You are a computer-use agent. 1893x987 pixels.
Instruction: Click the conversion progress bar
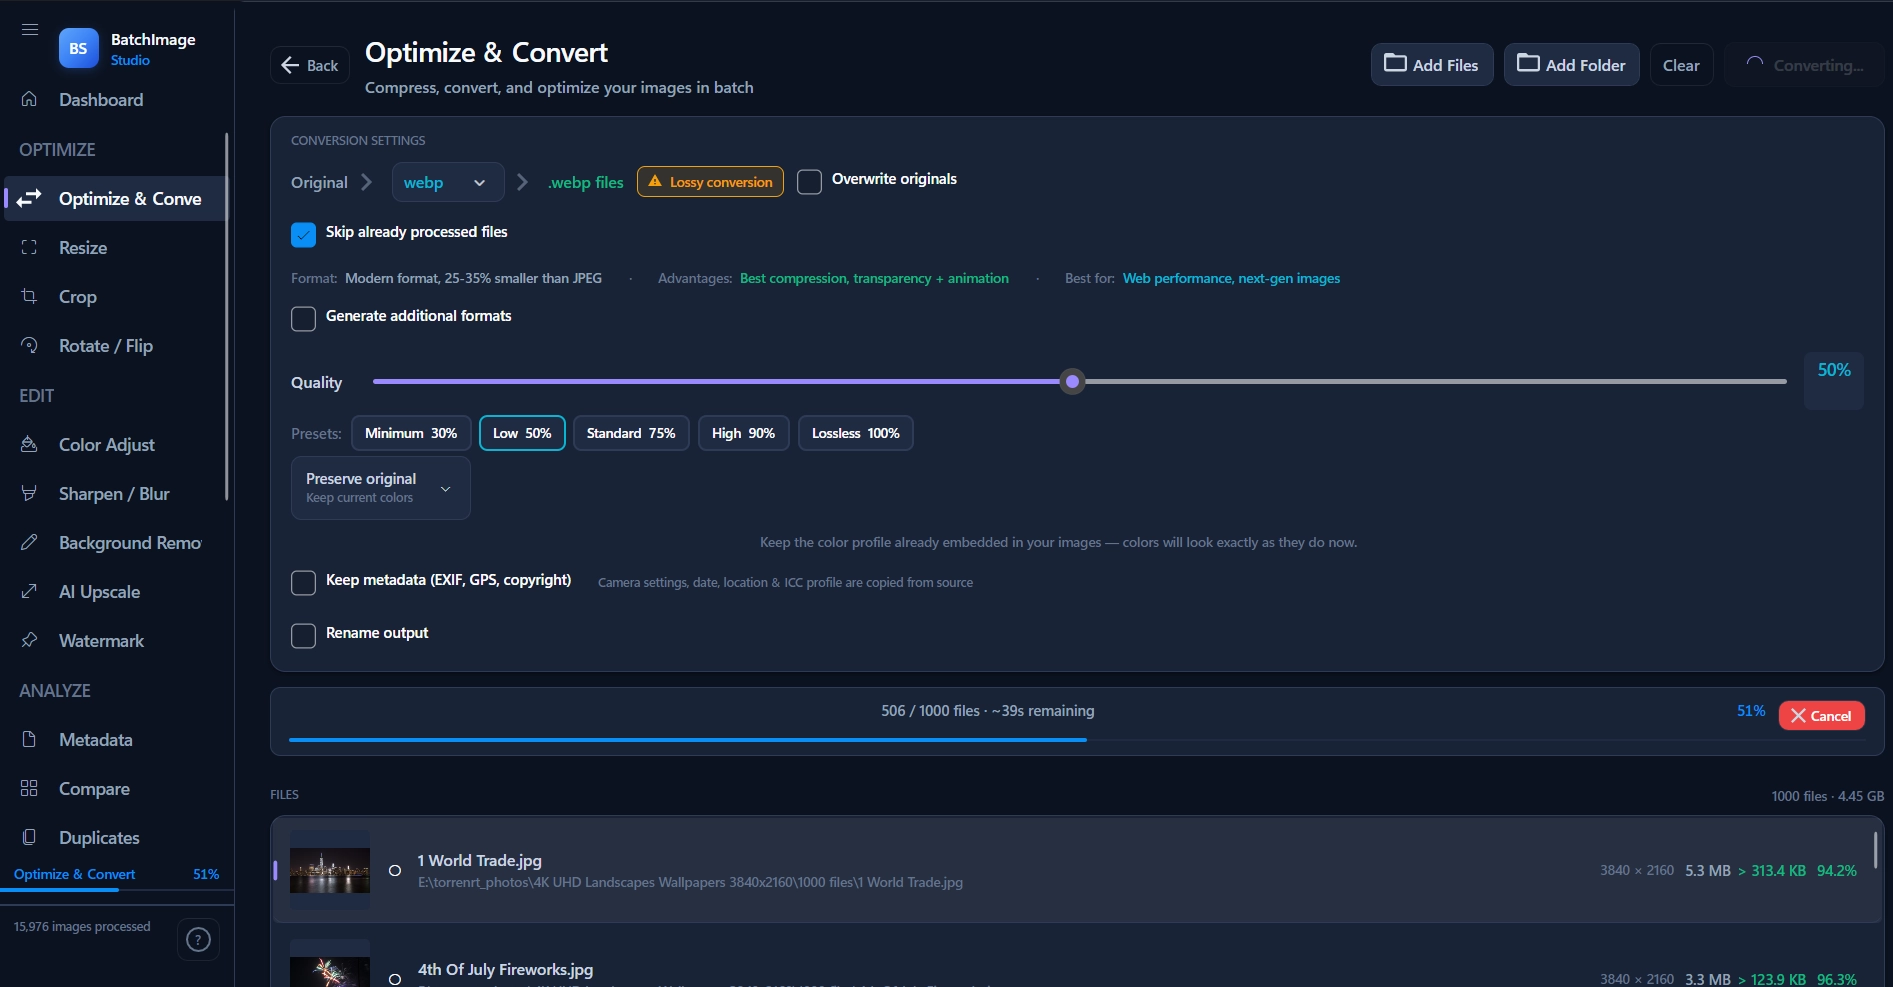(x=1076, y=740)
